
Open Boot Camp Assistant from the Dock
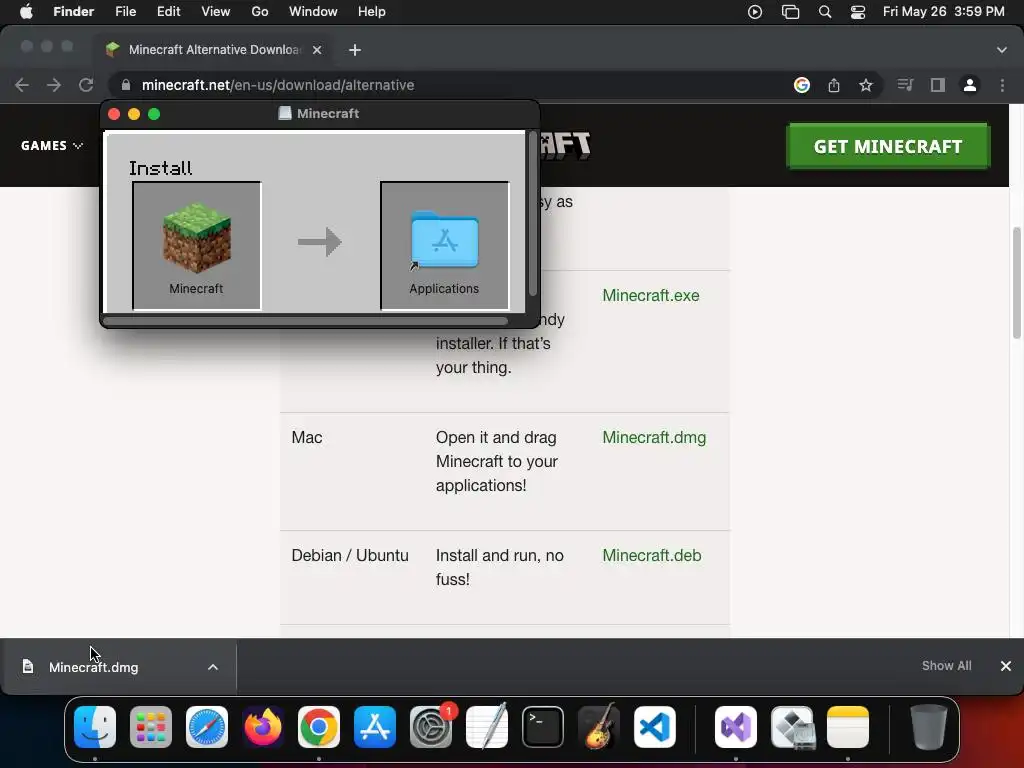pyautogui.click(x=792, y=727)
